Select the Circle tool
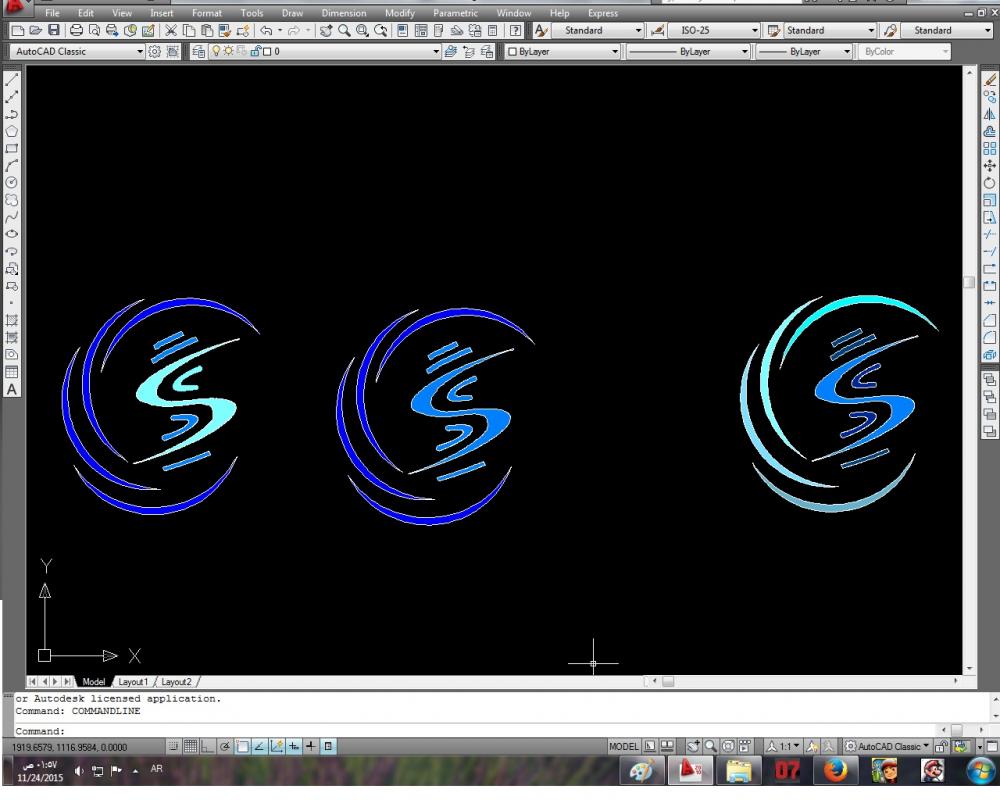Viewport: 1000px width, 800px height. [11, 183]
